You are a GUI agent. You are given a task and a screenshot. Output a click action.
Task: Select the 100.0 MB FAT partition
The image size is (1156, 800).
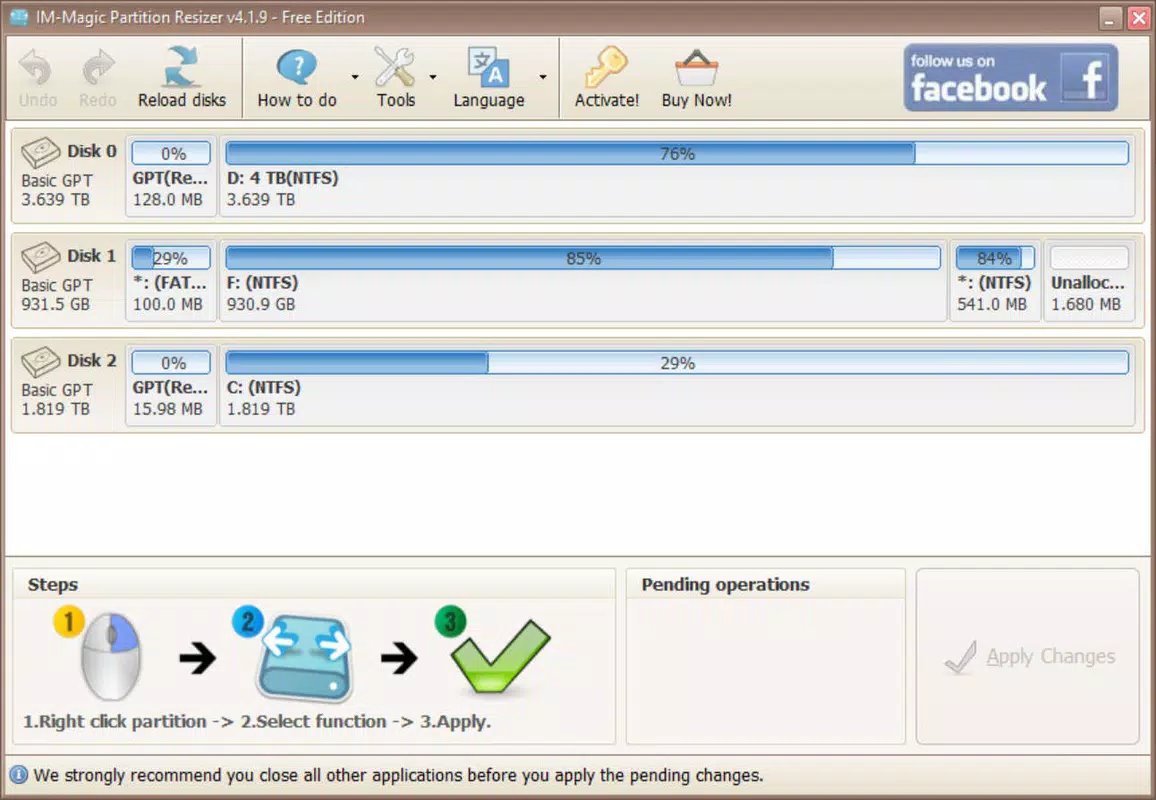click(x=171, y=280)
